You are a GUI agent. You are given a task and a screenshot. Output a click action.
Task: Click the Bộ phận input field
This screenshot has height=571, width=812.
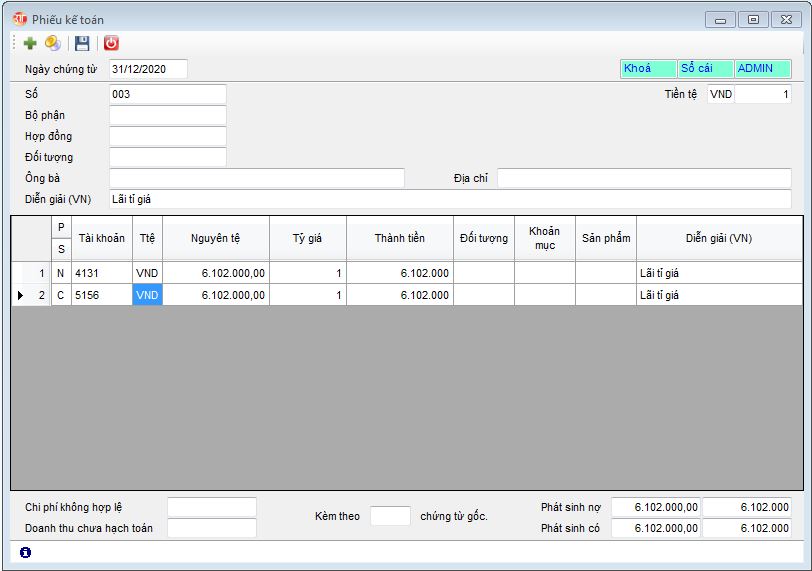[x=167, y=115]
